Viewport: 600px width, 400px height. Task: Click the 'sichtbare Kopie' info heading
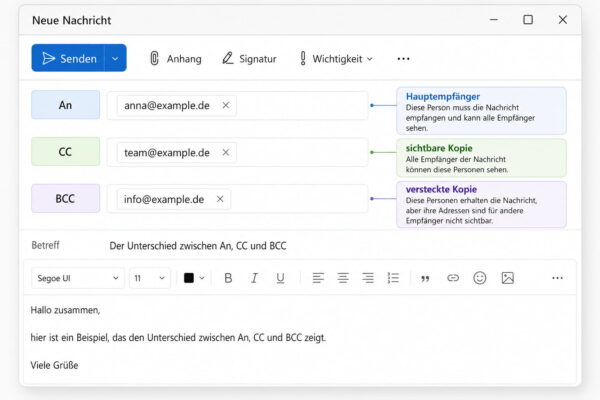tap(439, 148)
